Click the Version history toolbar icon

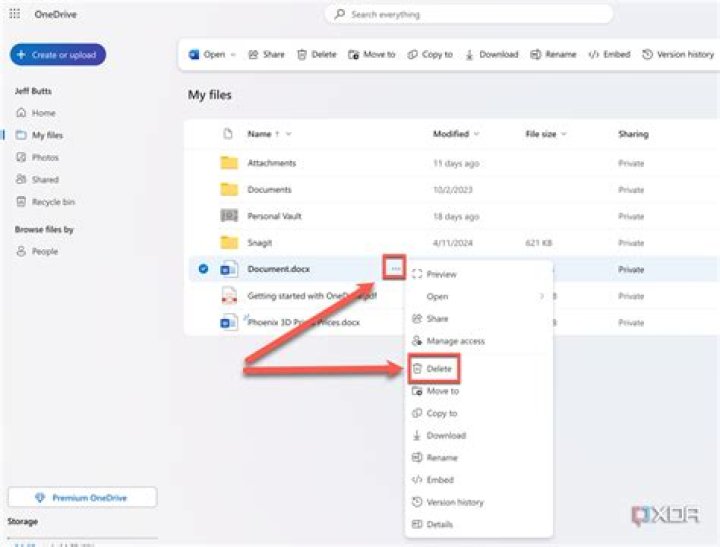[647, 55]
